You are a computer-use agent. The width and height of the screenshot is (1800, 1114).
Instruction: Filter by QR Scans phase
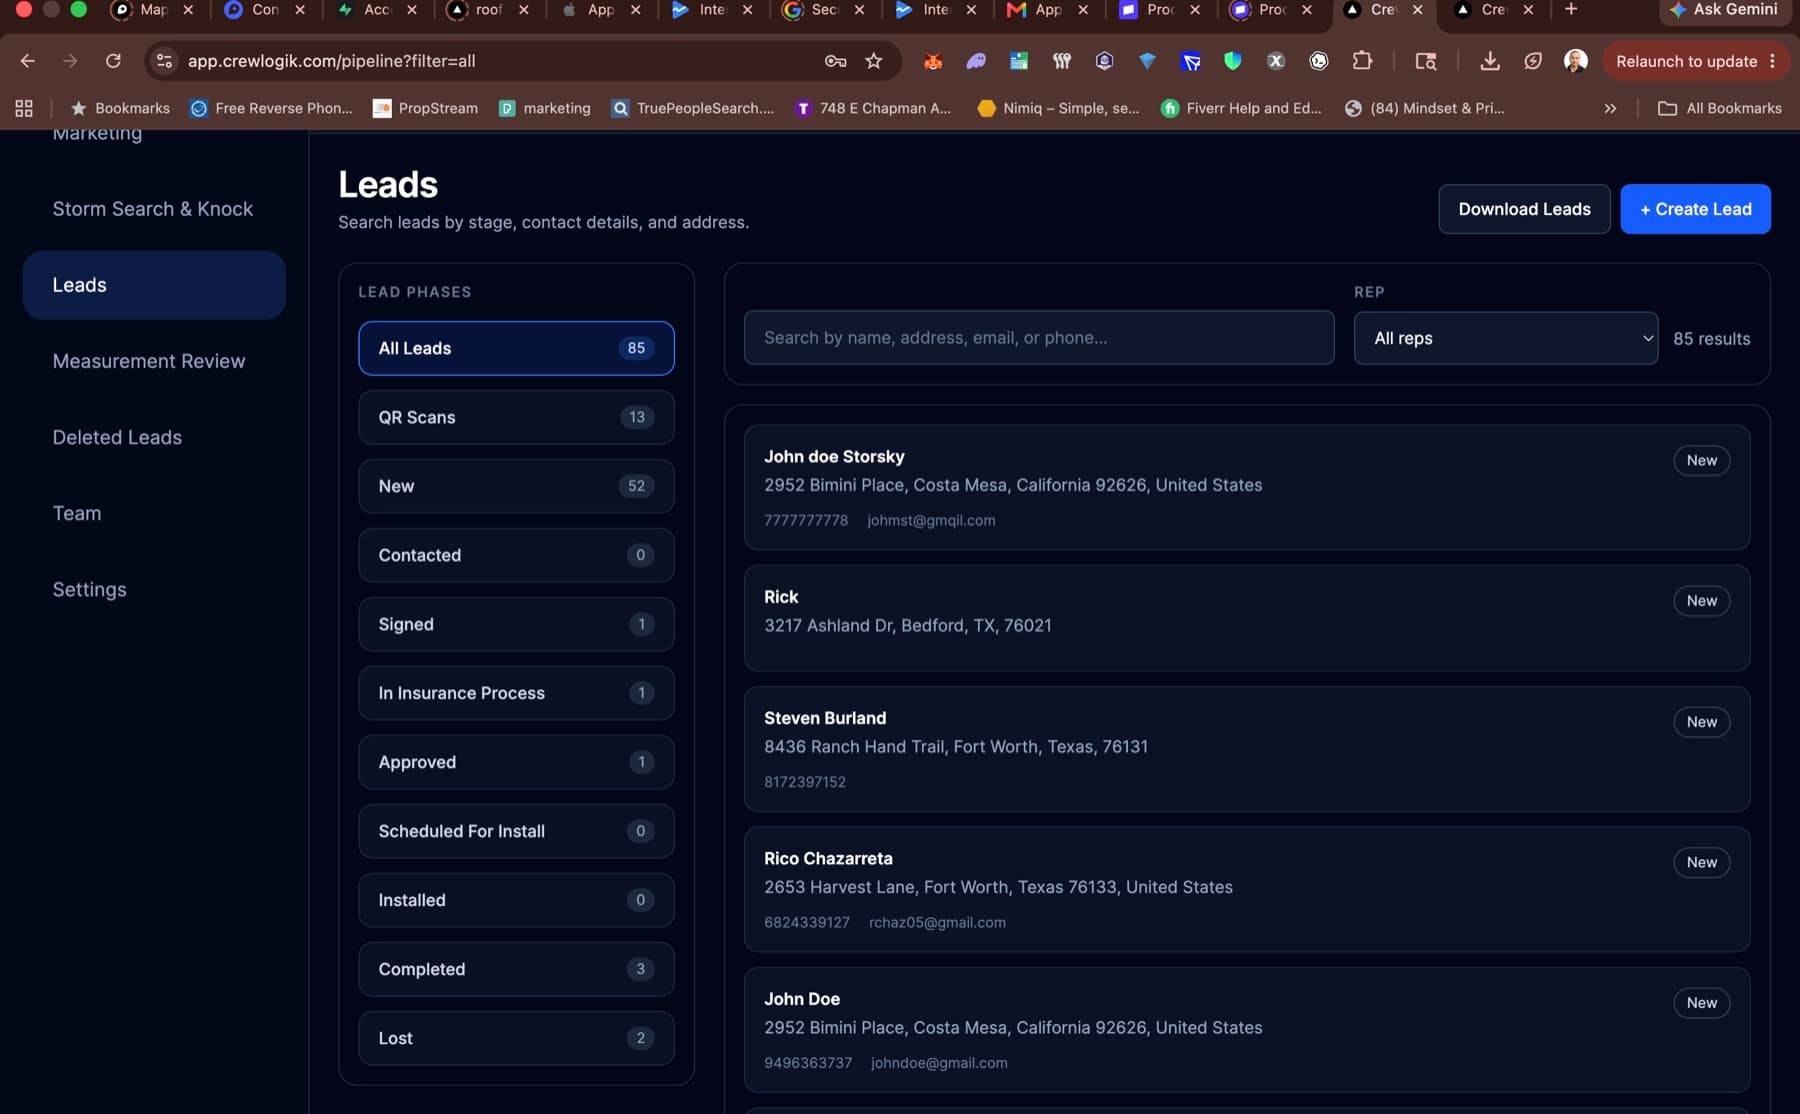pyautogui.click(x=516, y=417)
